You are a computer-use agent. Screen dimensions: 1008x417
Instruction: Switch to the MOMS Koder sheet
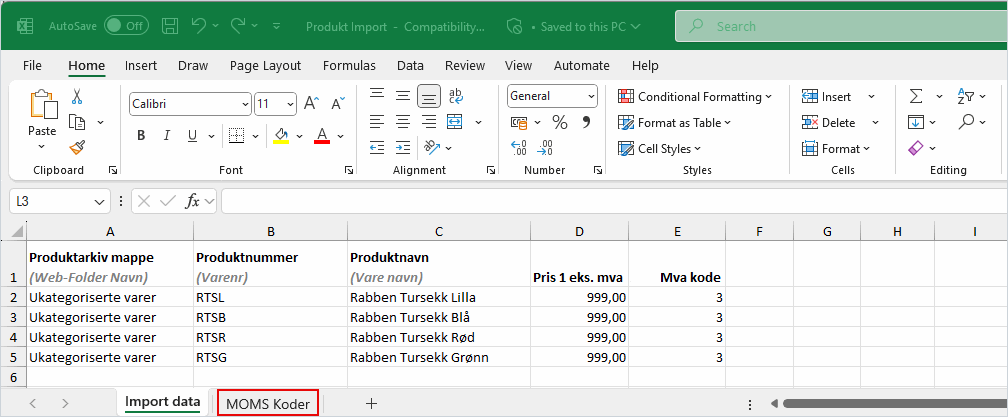(268, 403)
